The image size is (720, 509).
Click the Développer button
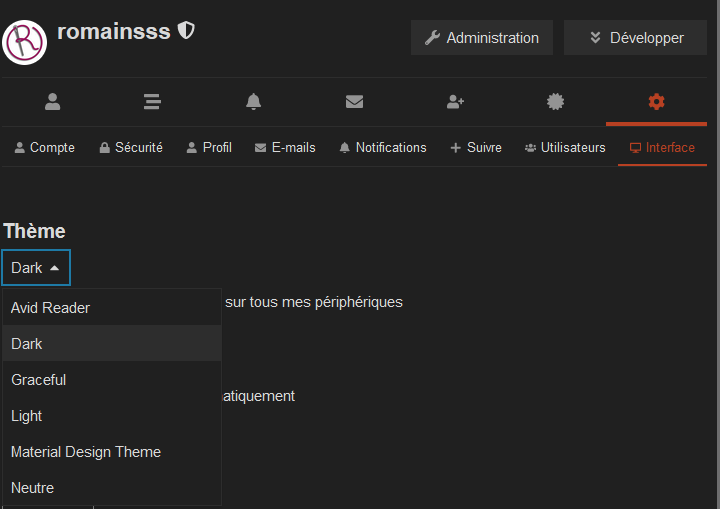point(636,38)
